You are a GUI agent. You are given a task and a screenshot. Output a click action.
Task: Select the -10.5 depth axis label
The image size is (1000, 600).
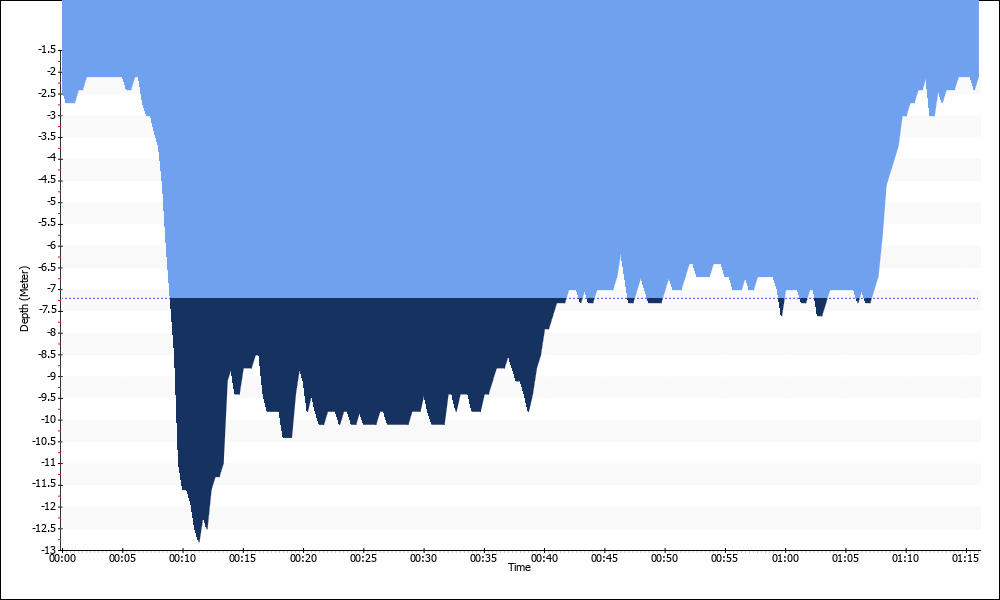coord(45,441)
